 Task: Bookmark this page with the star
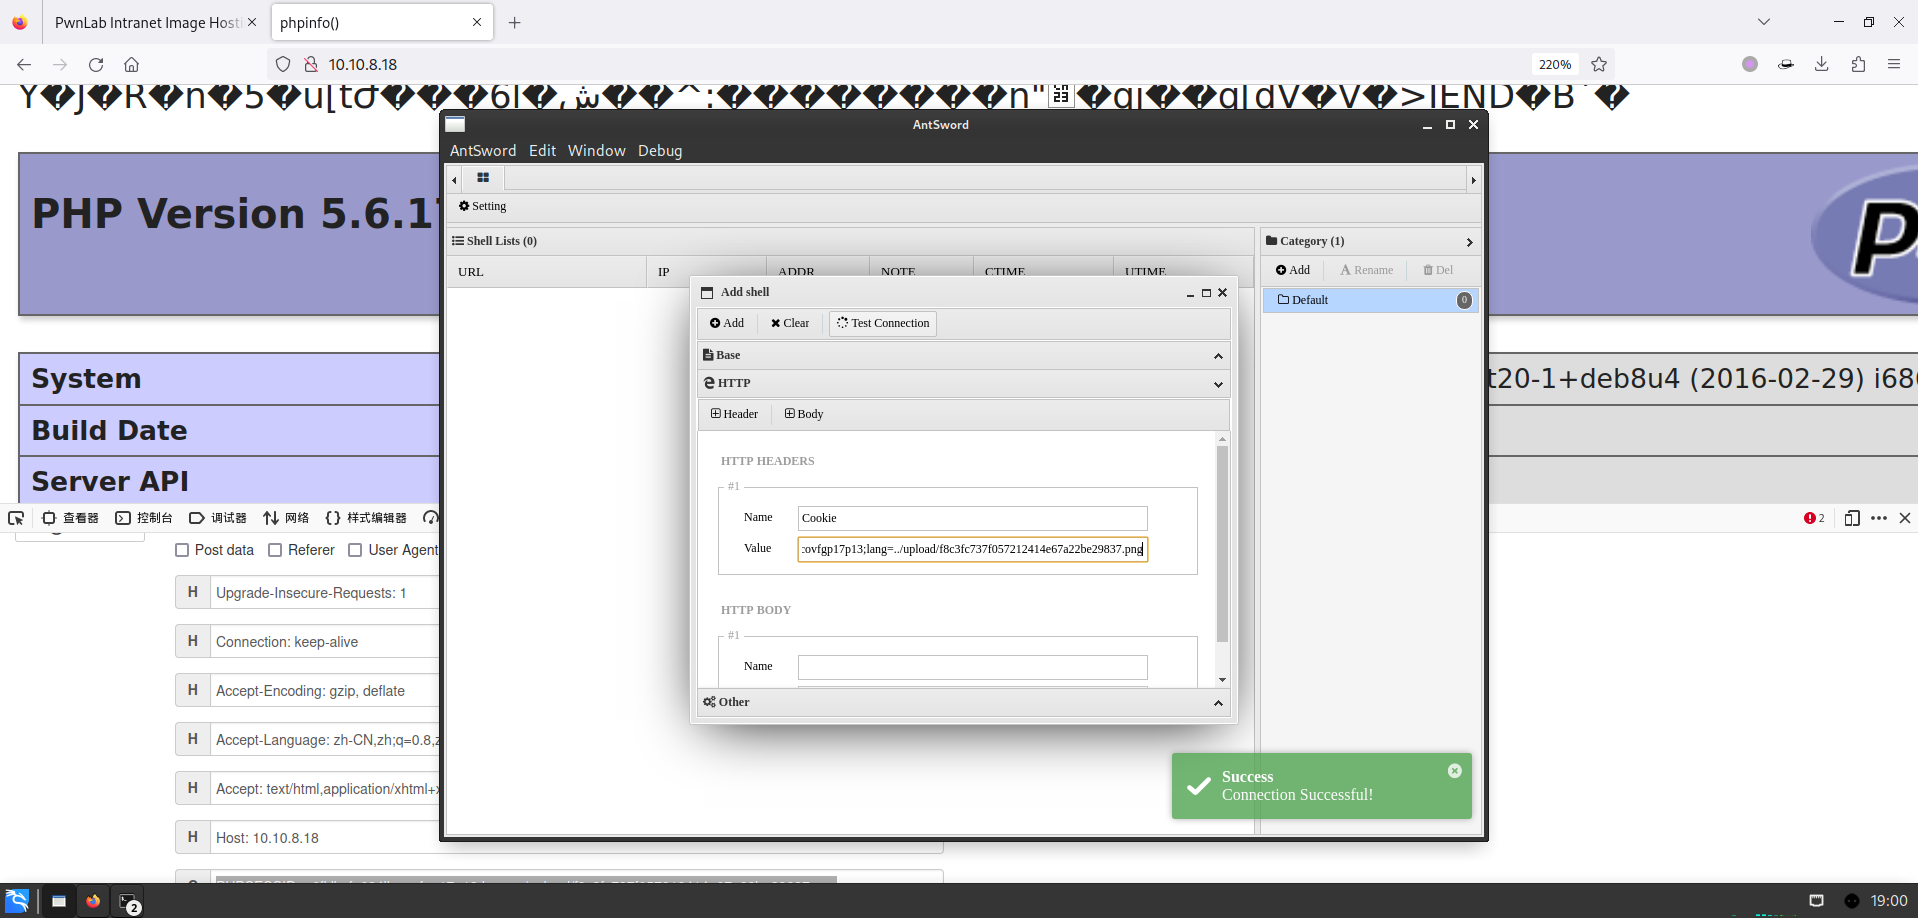[1599, 64]
